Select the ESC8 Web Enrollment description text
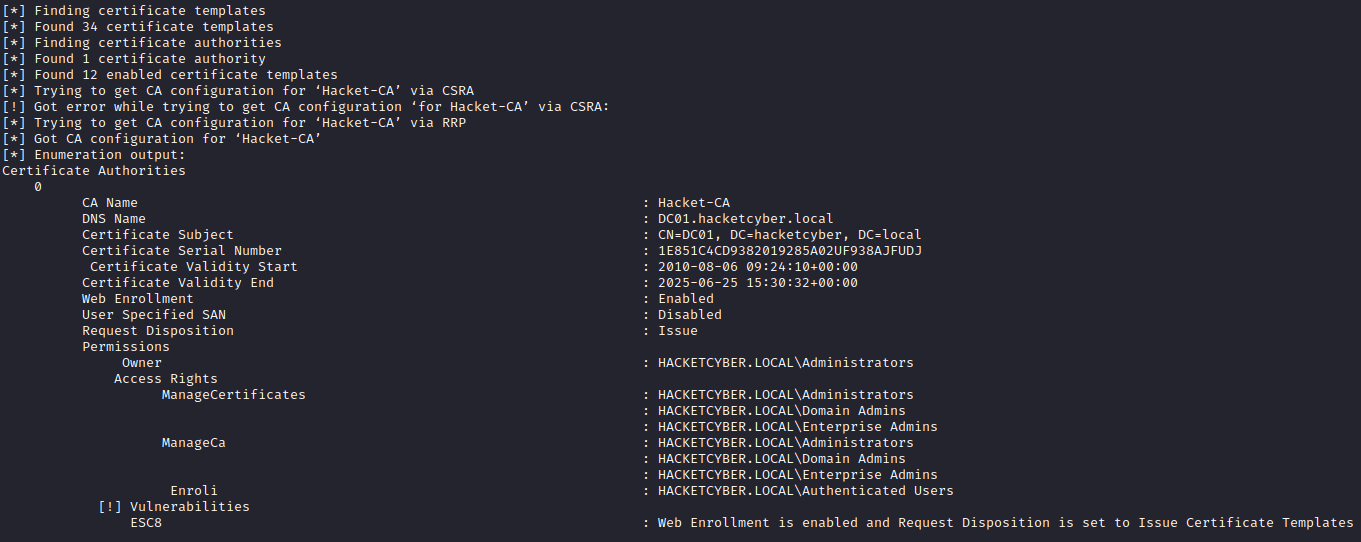Image resolution: width=1361 pixels, height=542 pixels. [x=1006, y=523]
